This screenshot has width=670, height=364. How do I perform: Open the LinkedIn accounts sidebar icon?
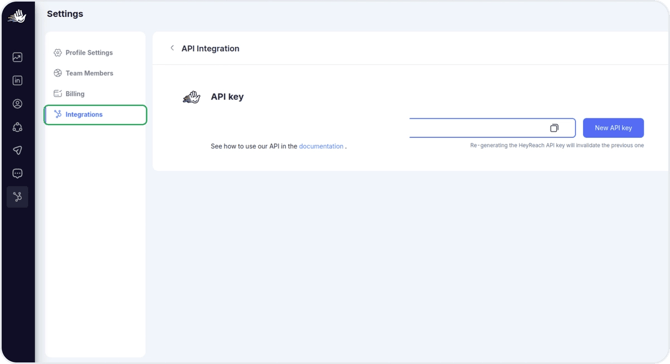point(18,80)
